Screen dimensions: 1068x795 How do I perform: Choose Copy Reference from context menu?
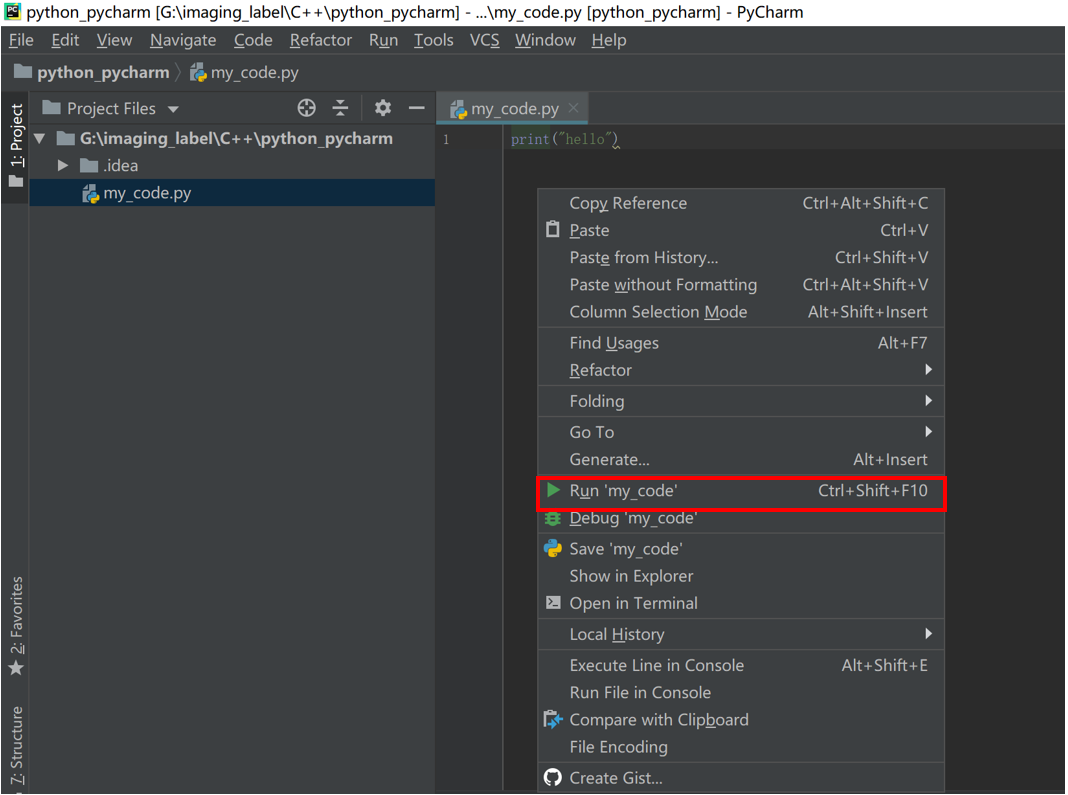[x=741, y=203]
